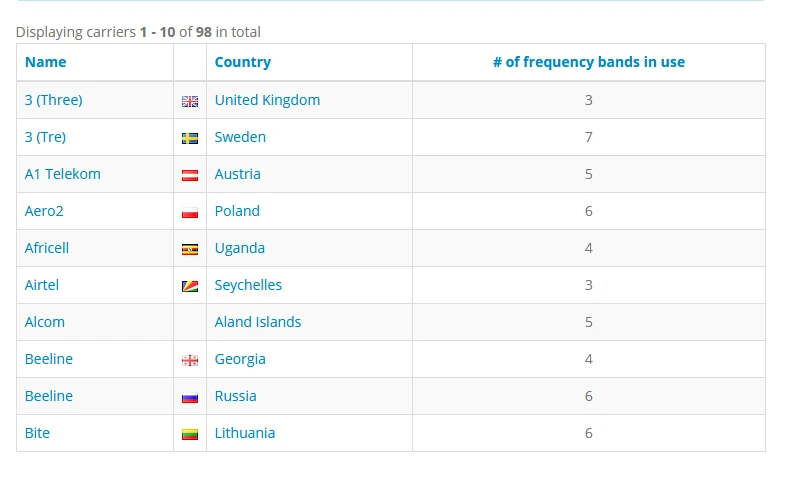Click the Seychelles flag icon
The height and width of the screenshot is (483, 793).
[190, 286]
